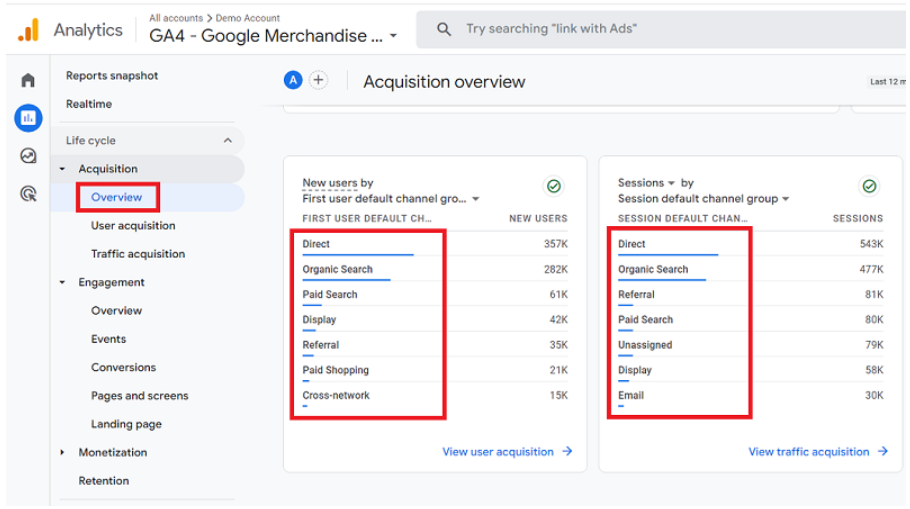This screenshot has height=509, width=910.
Task: Expand the Monetization tree arrow
Action: [x=62, y=452]
